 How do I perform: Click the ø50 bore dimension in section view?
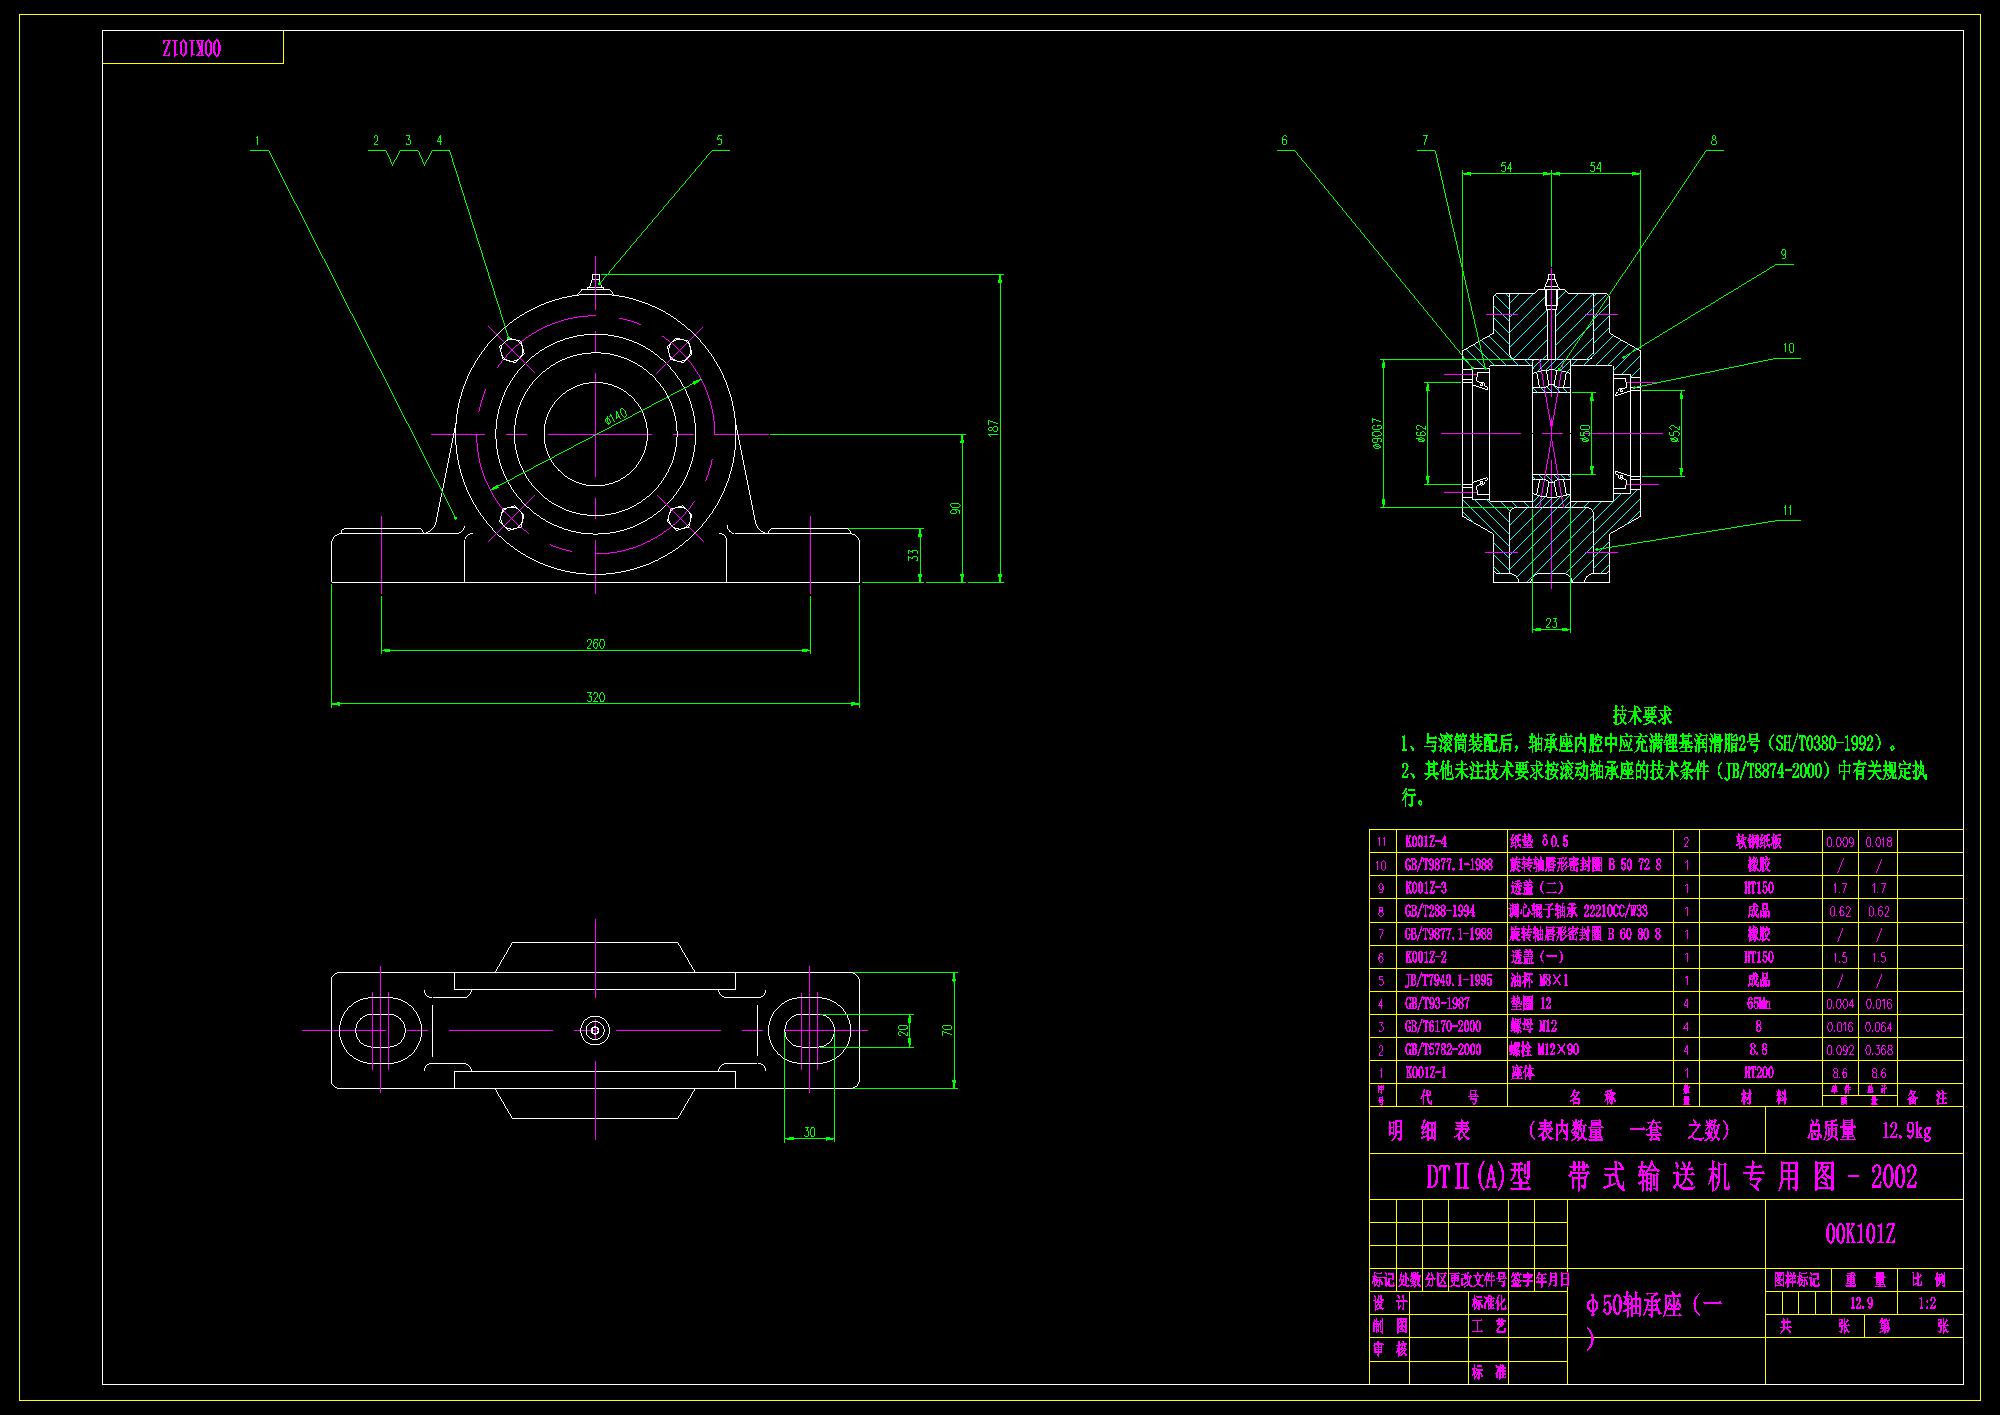pyautogui.click(x=1585, y=432)
